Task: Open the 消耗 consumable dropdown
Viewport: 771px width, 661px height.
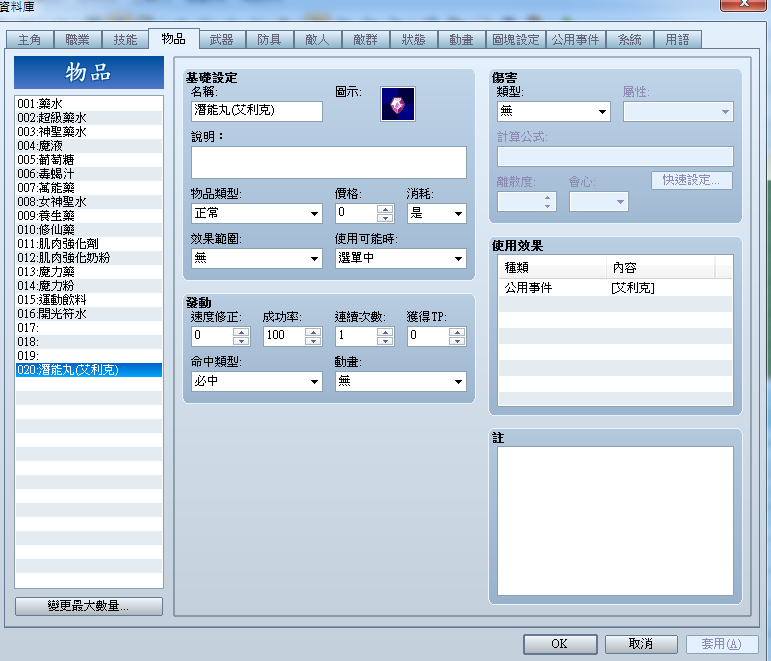Action: (436, 213)
